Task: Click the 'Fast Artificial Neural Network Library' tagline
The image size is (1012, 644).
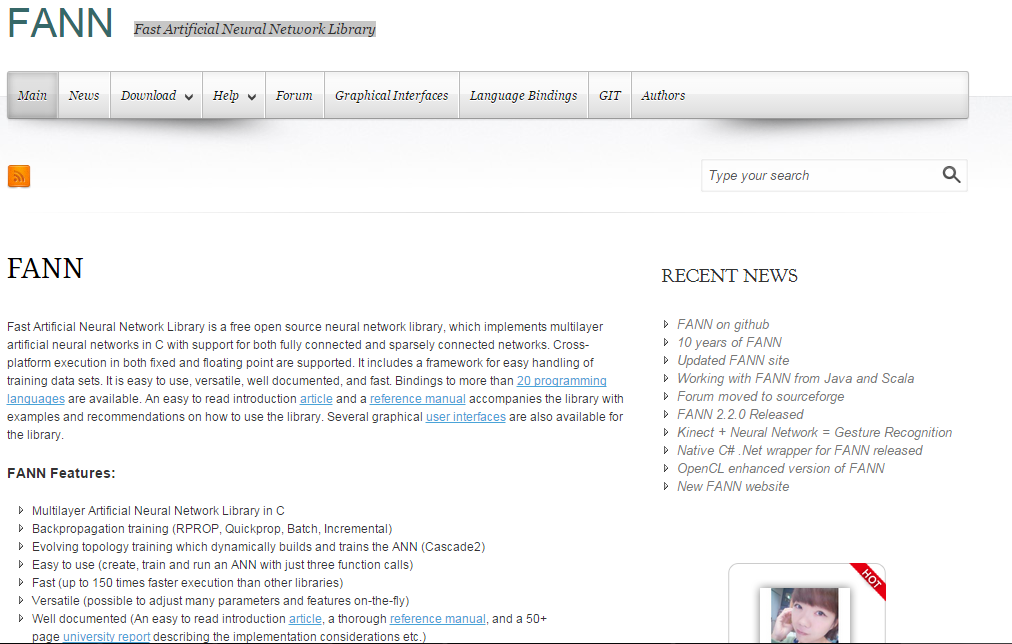Action: (x=255, y=29)
